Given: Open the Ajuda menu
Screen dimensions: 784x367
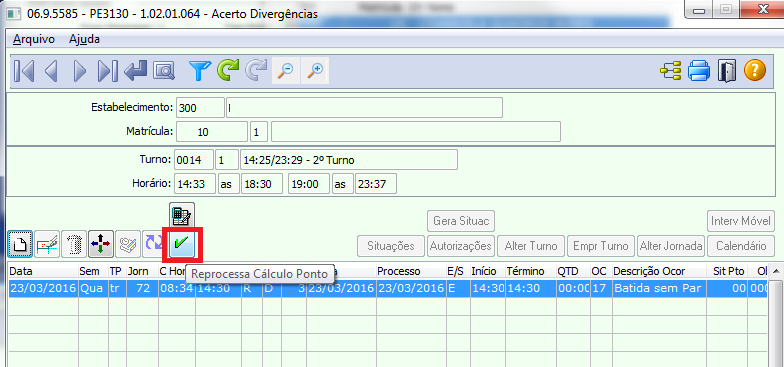Looking at the screenshot, I should (84, 40).
